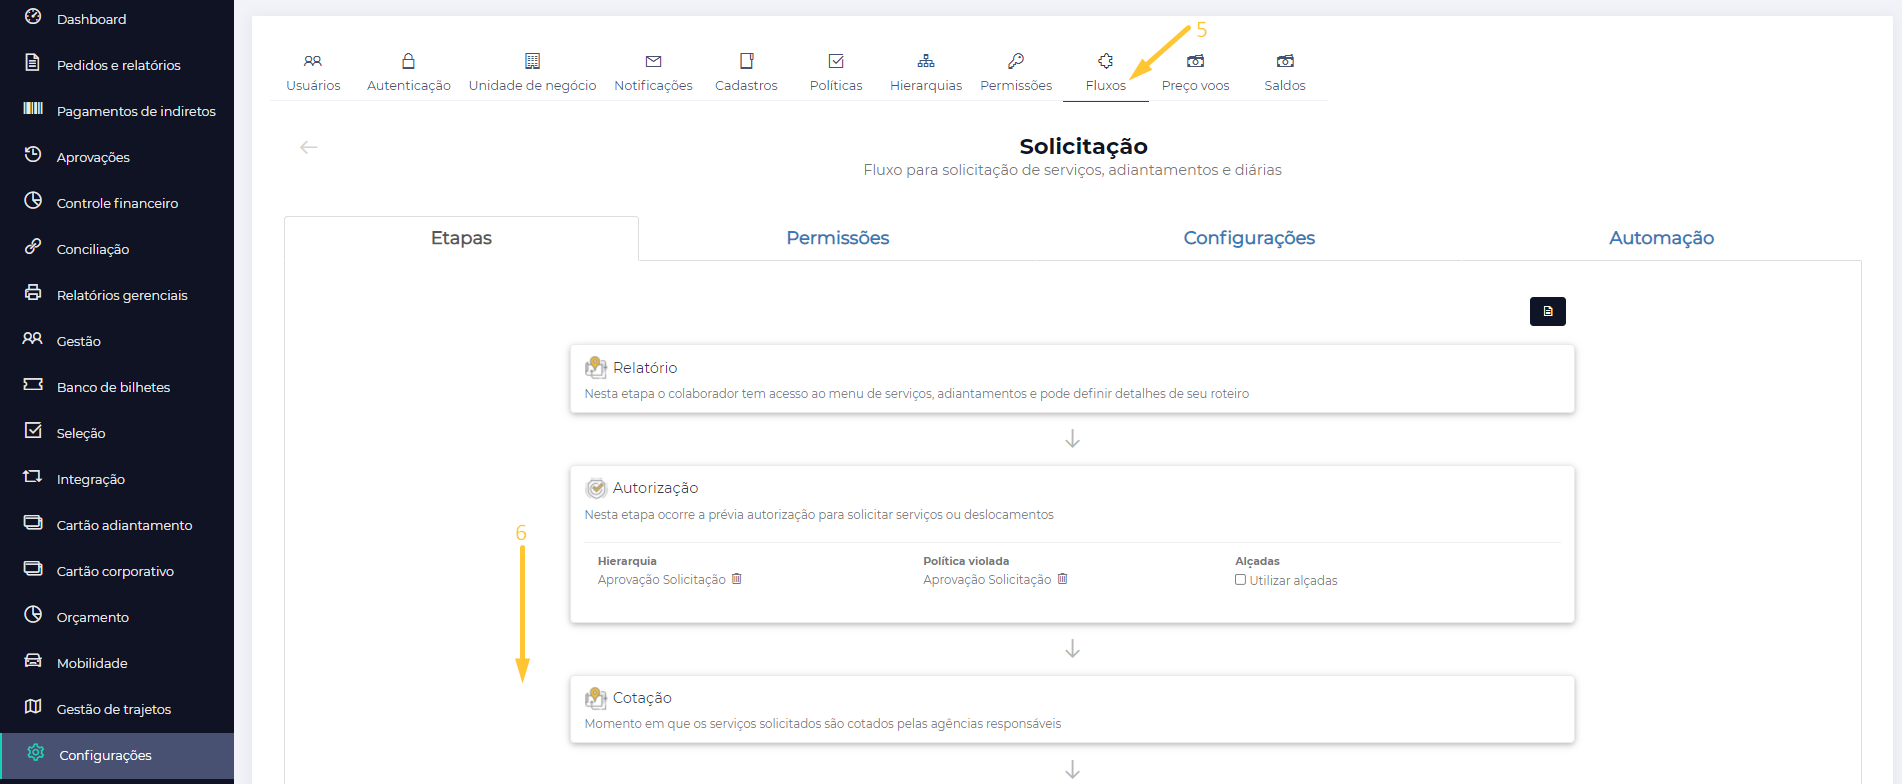Open Banco de bilhetes sidebar item
The height and width of the screenshot is (784, 1902).
tap(113, 387)
